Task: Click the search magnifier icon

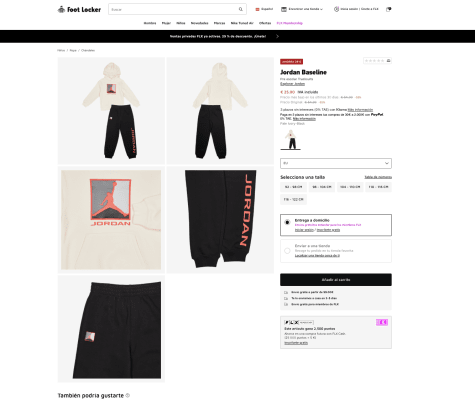Action: 241,9
